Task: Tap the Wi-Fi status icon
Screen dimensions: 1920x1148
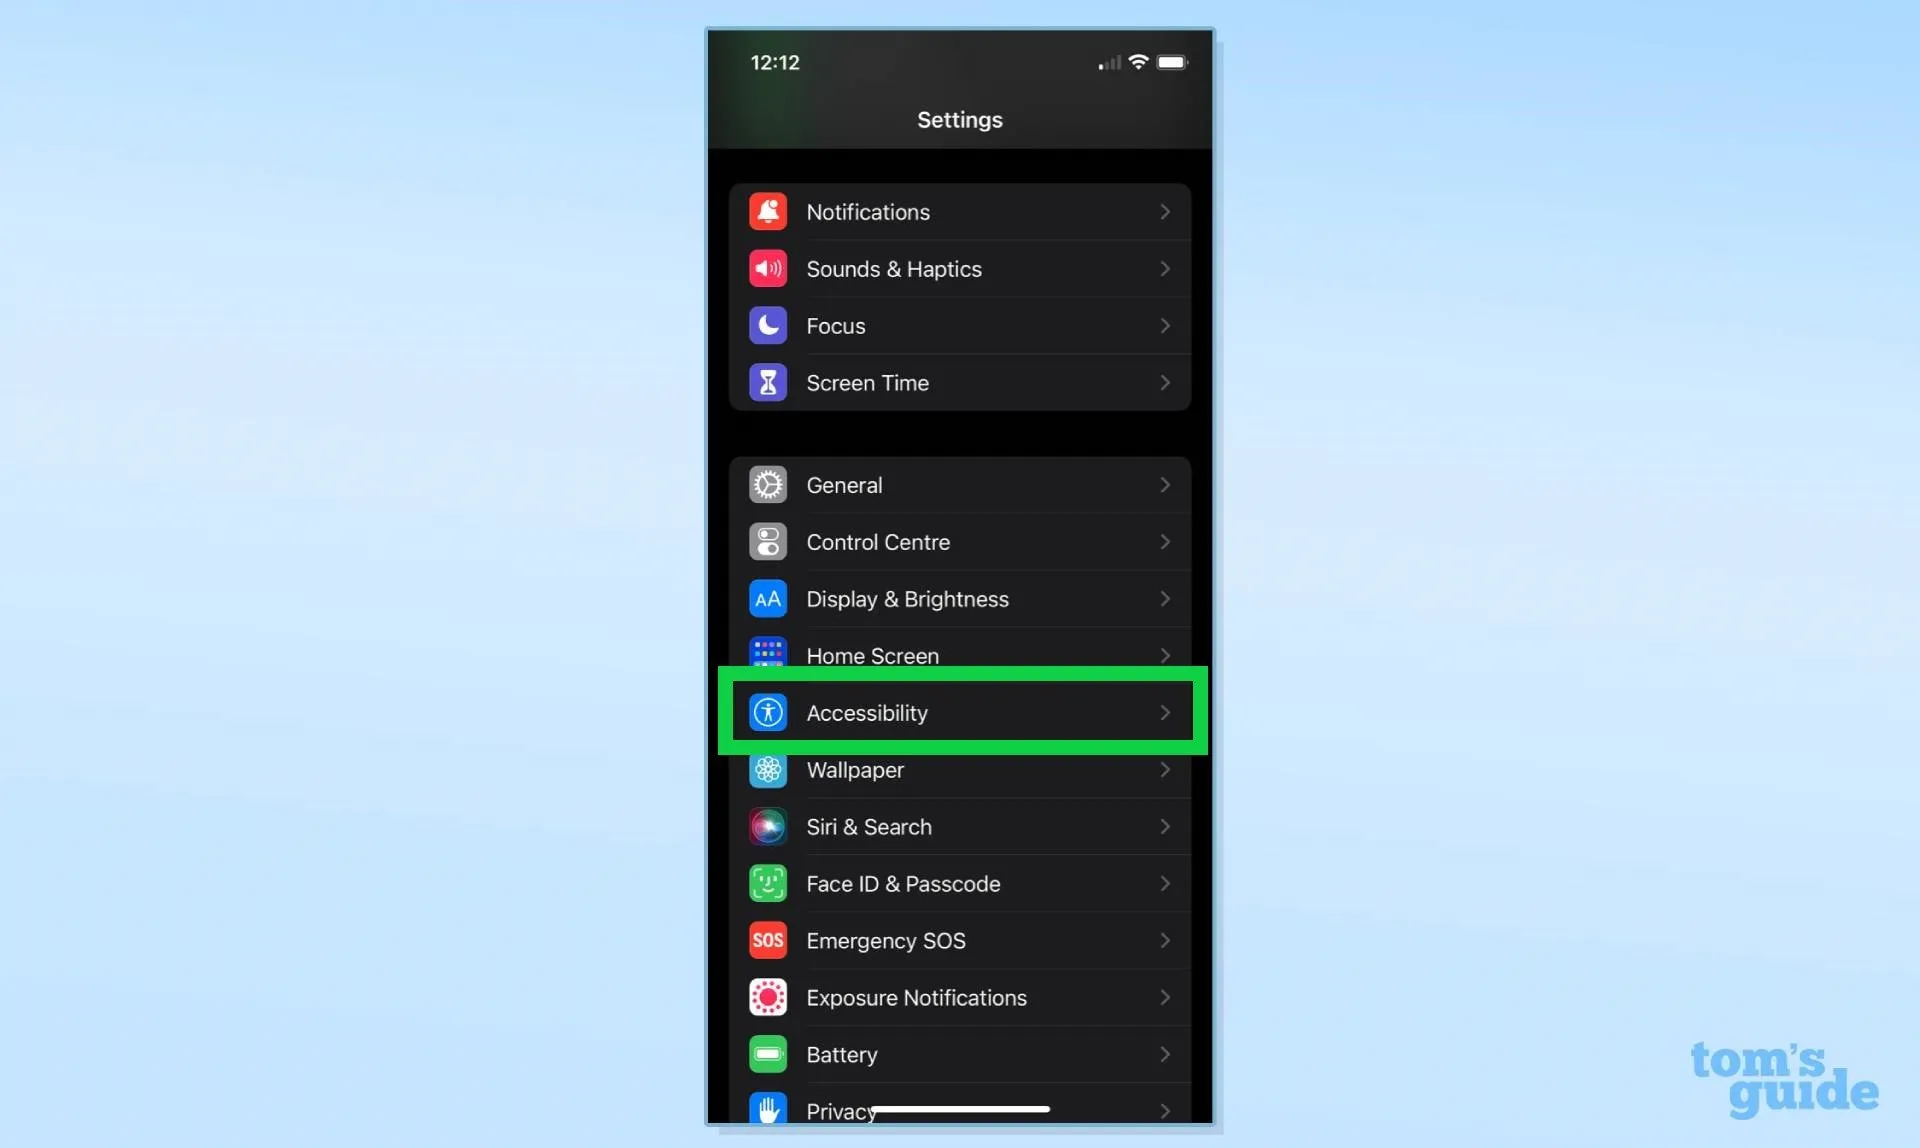Action: [1138, 62]
